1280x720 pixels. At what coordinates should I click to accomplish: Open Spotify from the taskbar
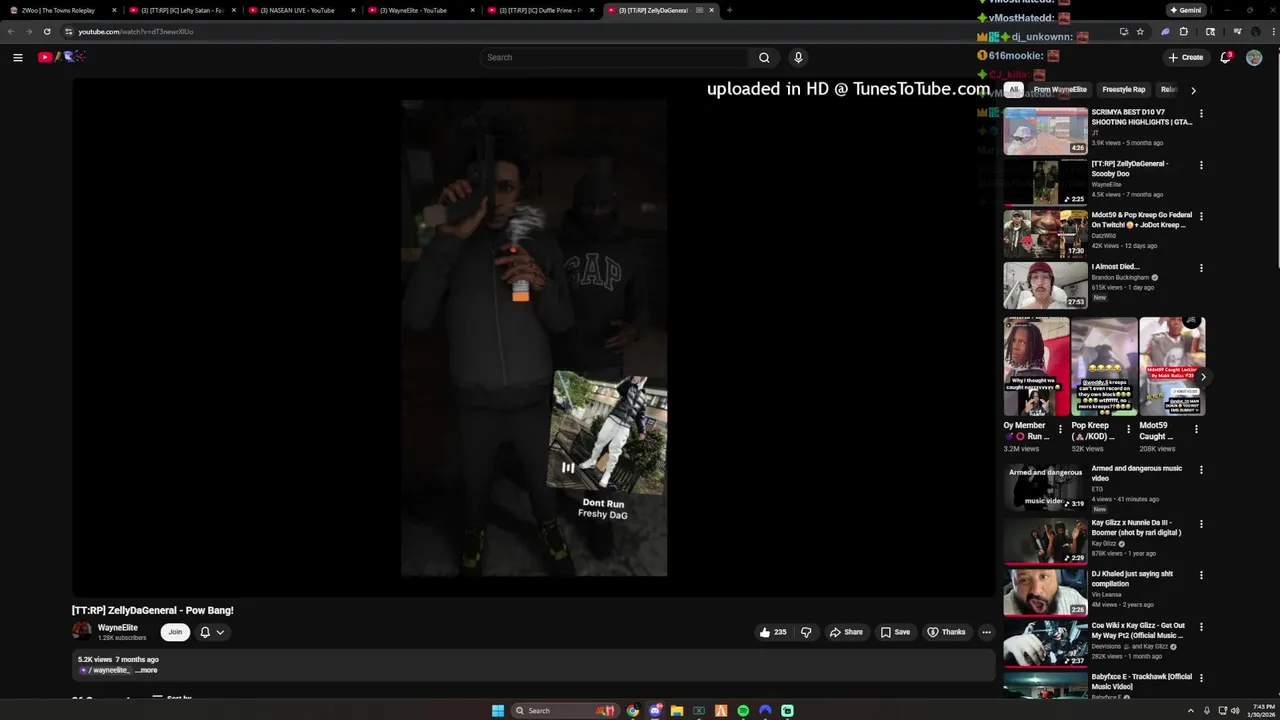point(743,711)
